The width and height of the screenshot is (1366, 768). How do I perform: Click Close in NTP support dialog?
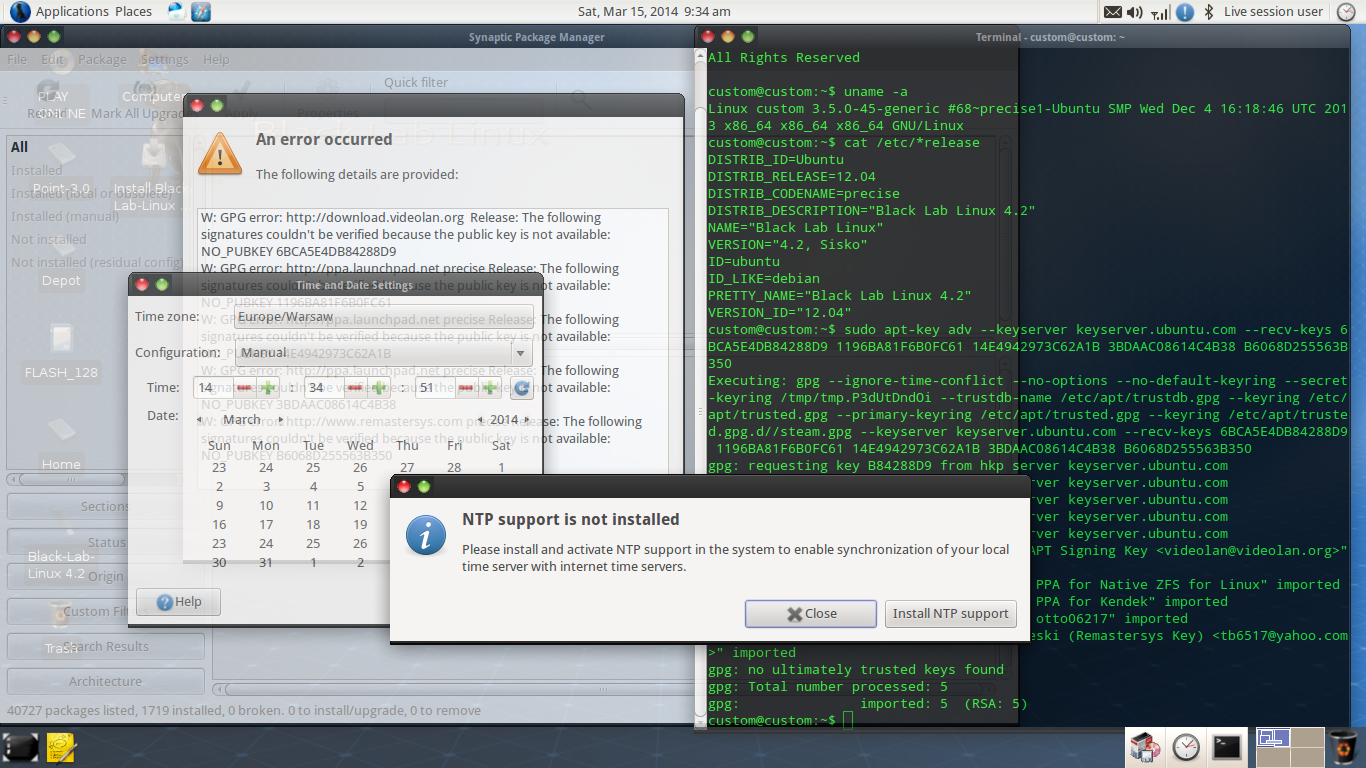click(811, 614)
